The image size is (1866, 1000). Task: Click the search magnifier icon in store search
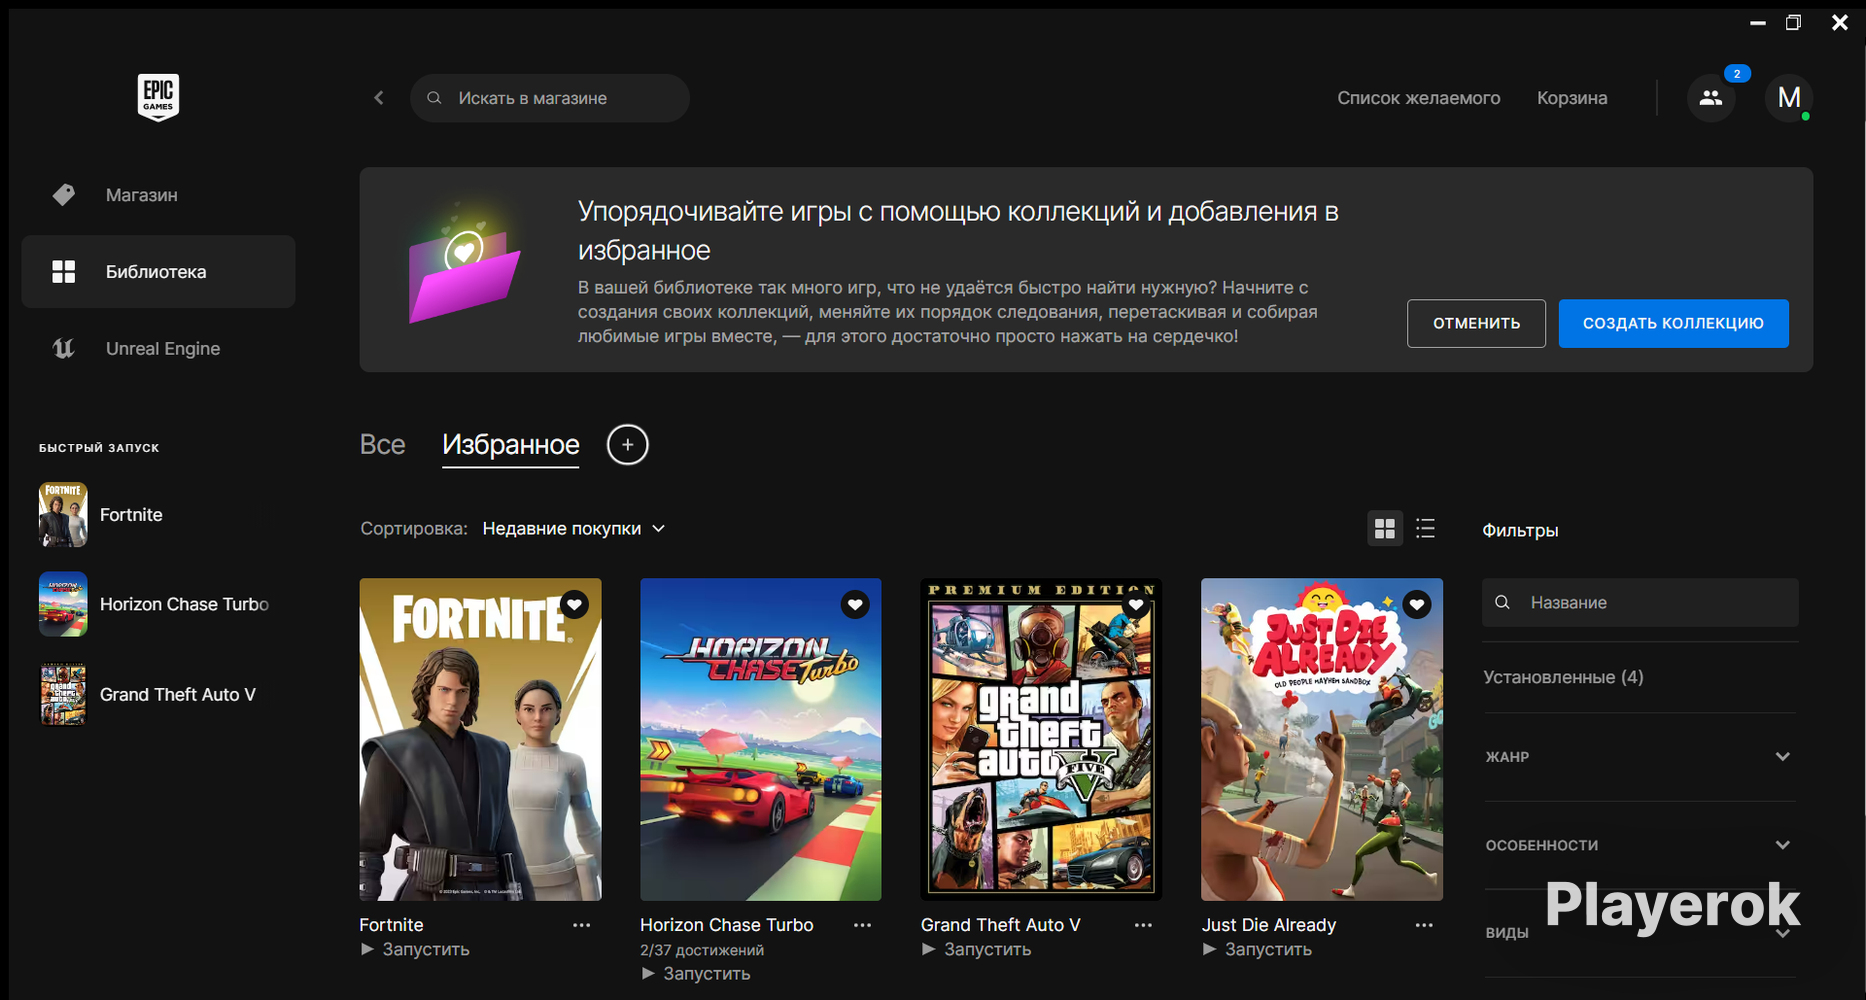coord(434,98)
